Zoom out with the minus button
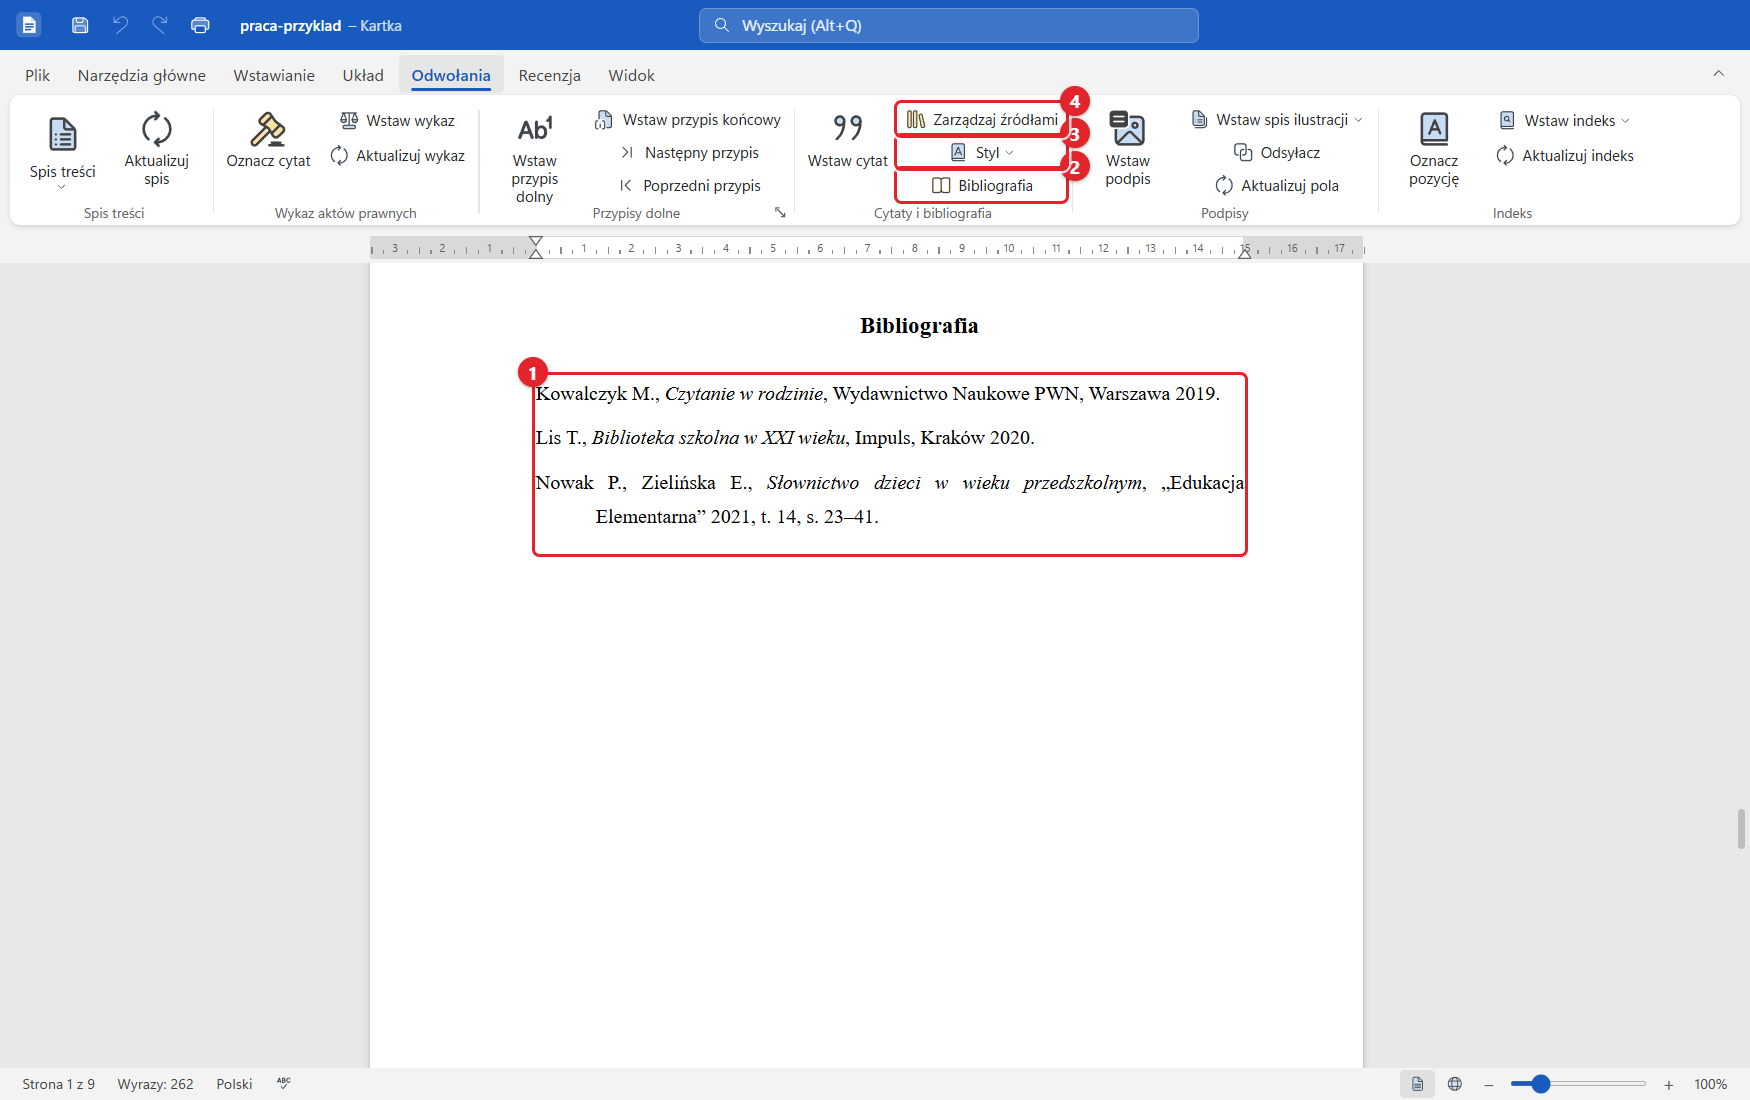This screenshot has height=1100, width=1750. 1488,1085
